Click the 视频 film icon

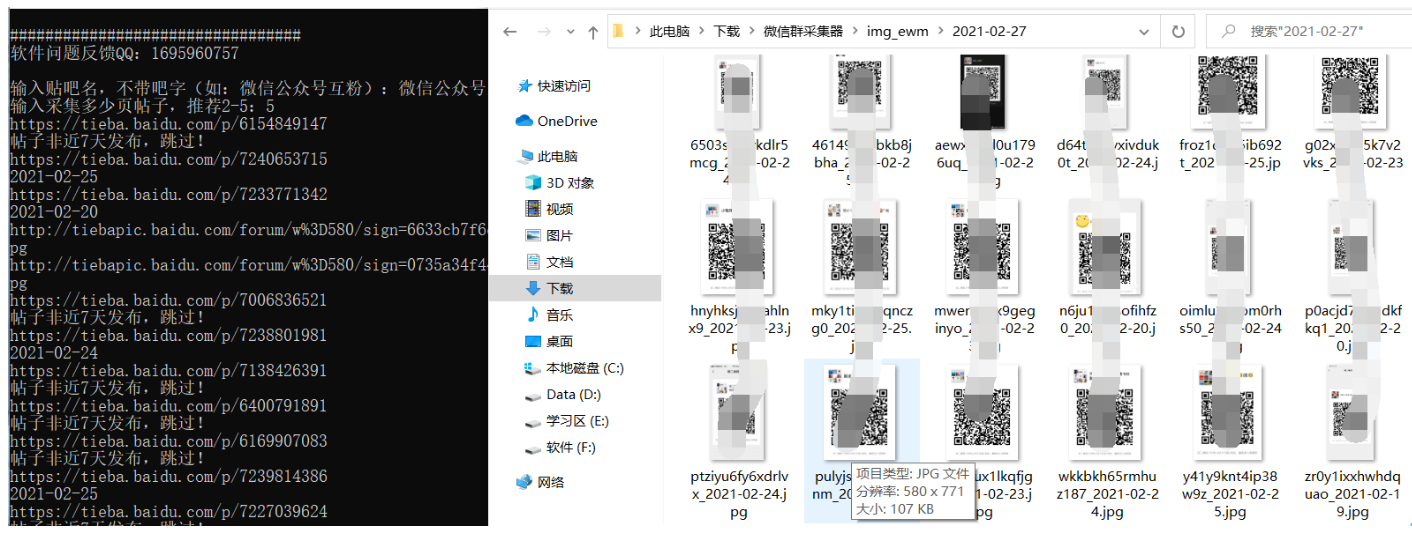point(533,209)
